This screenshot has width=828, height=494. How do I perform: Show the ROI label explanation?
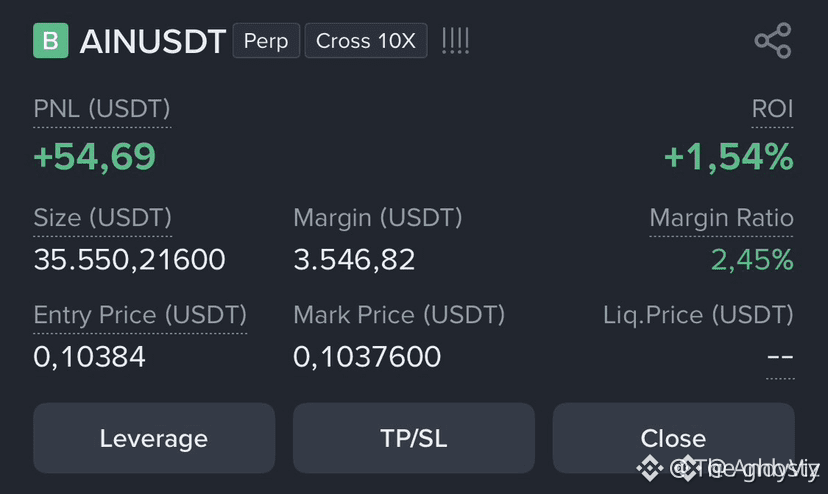click(772, 109)
